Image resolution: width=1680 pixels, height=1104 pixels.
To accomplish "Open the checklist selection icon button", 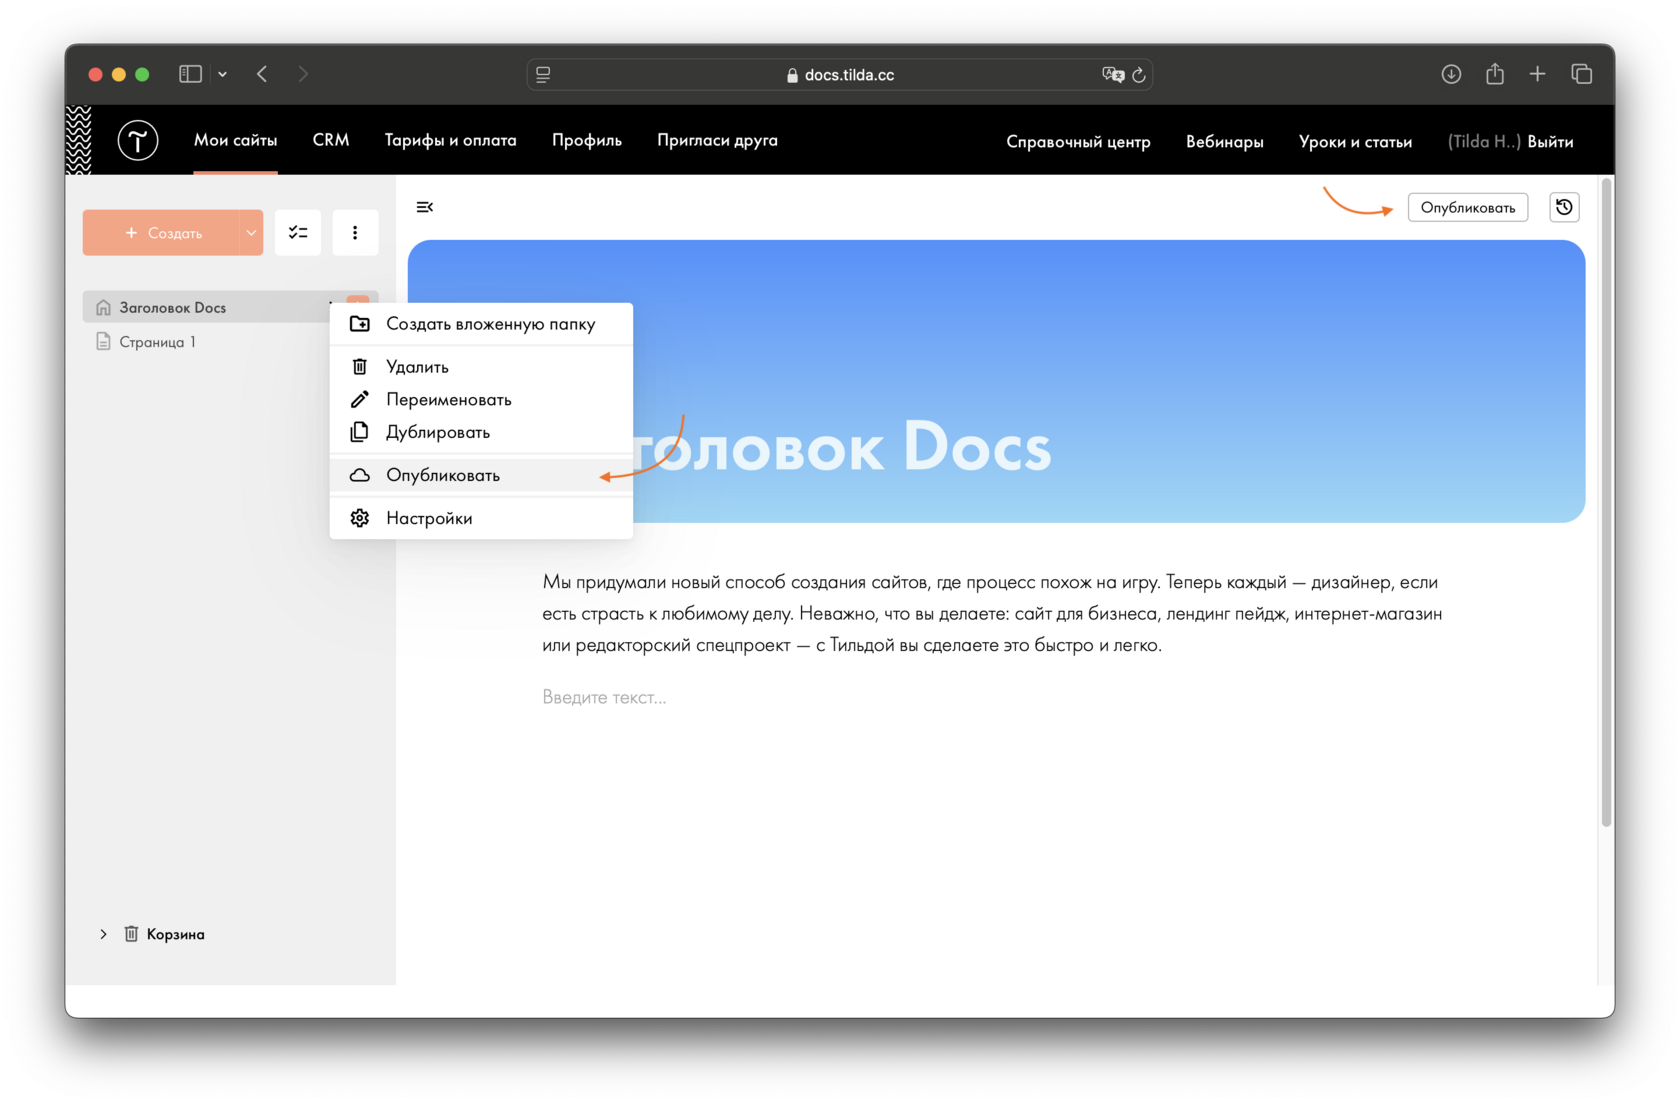I will click(x=298, y=232).
